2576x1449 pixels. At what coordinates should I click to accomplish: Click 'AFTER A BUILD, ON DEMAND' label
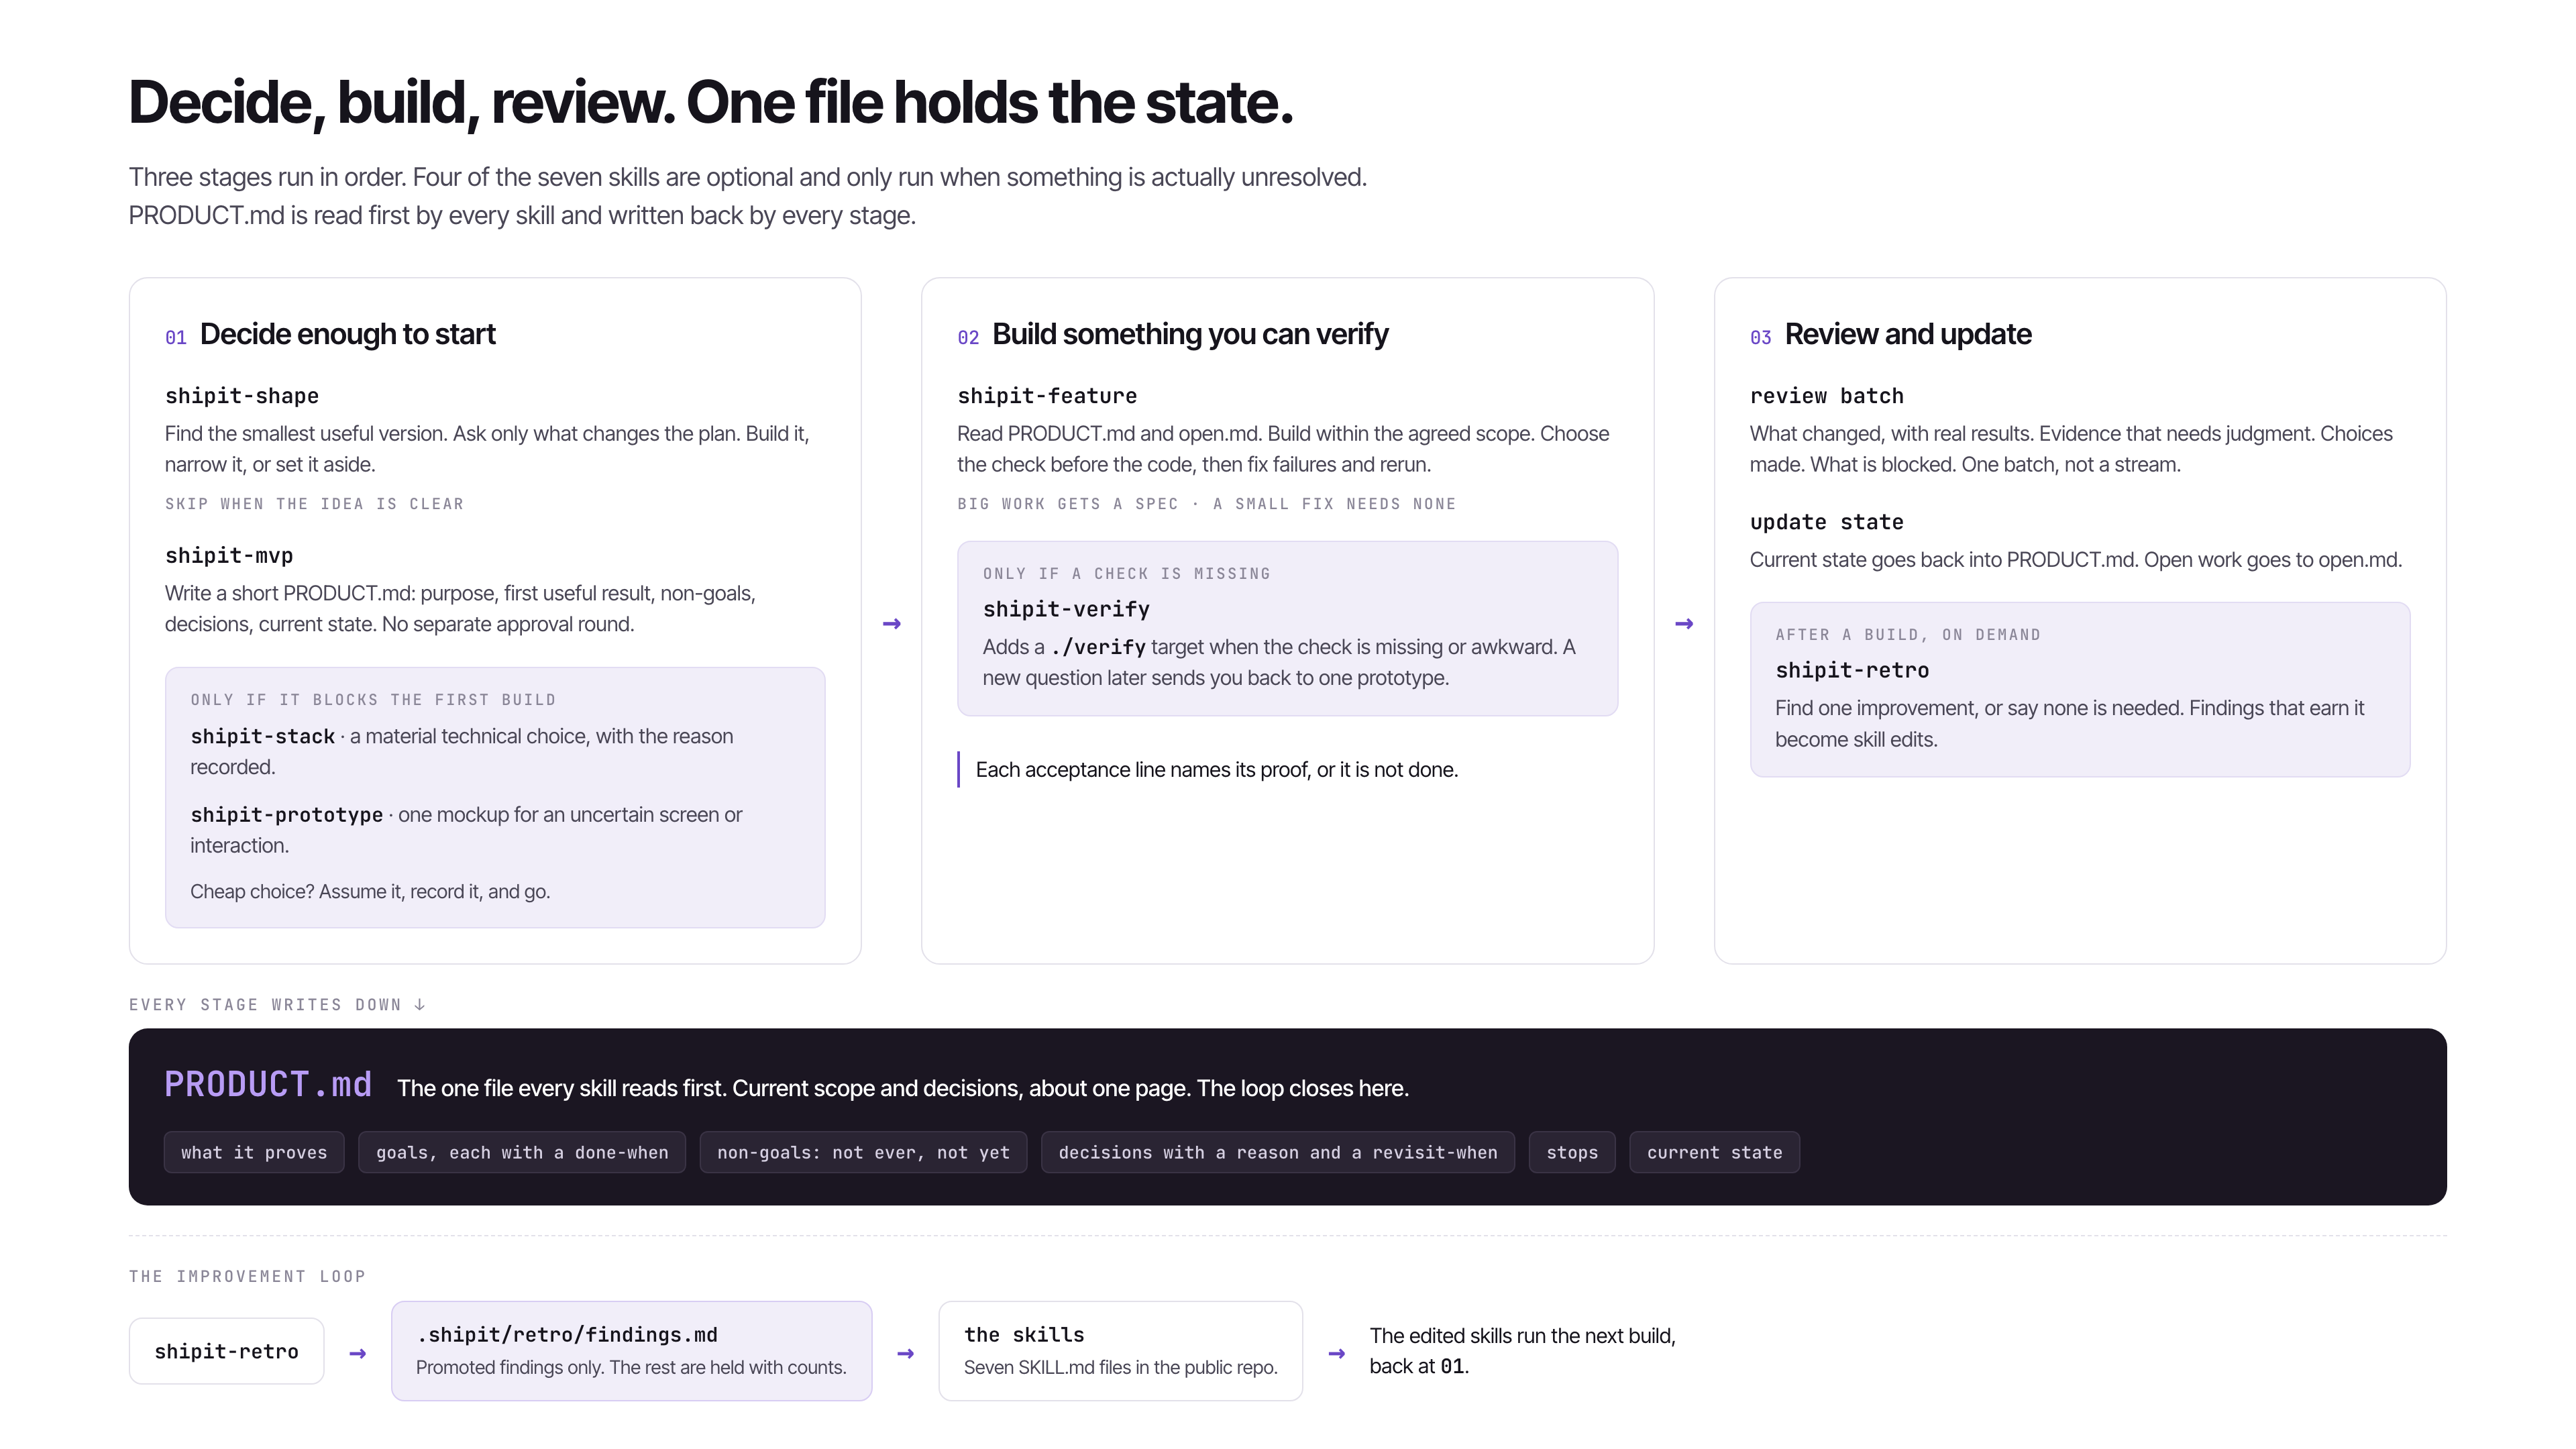(1908, 635)
